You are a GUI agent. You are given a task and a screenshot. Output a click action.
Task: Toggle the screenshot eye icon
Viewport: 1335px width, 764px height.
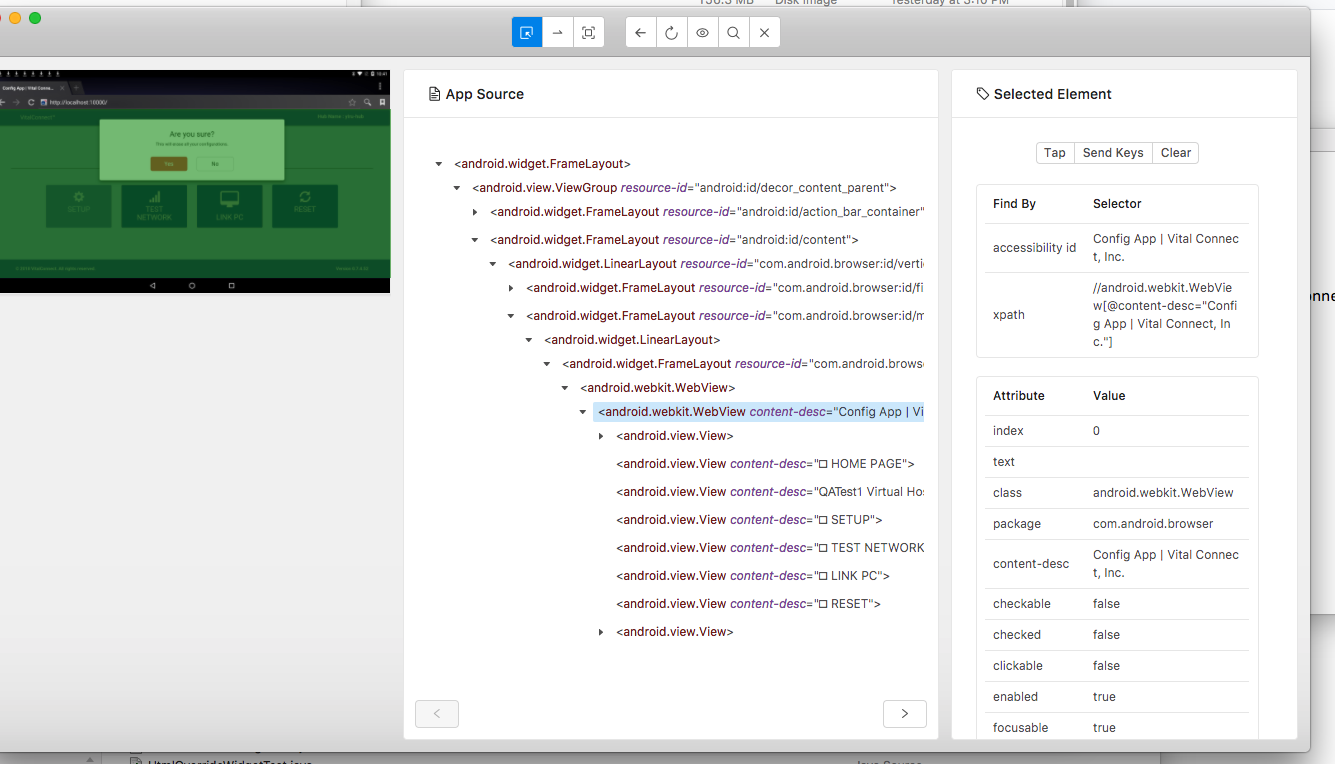point(702,31)
